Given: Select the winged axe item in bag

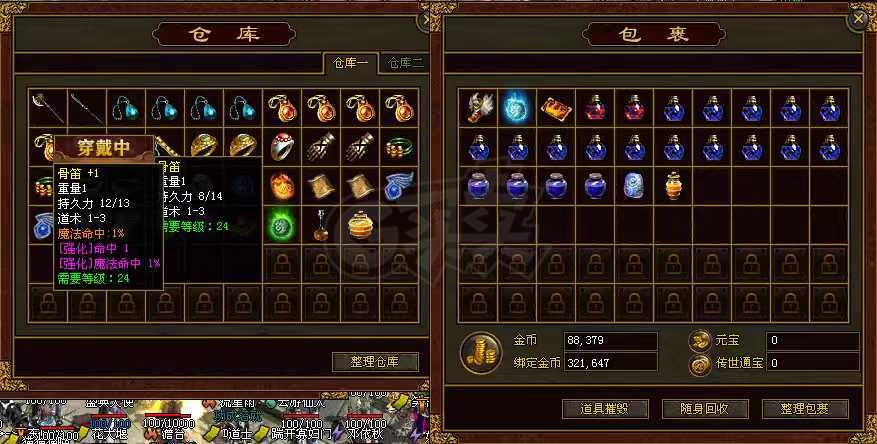Looking at the screenshot, I should tap(478, 108).
